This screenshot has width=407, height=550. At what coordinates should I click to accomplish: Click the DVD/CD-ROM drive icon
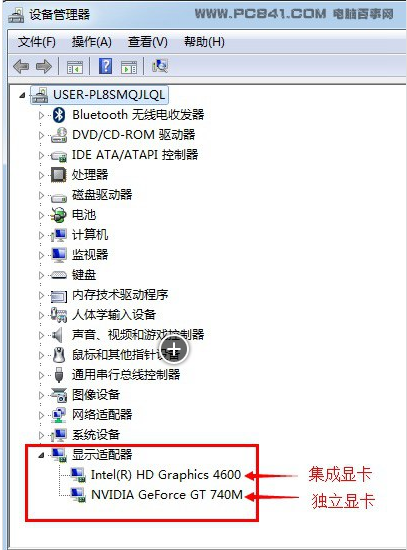click(59, 135)
